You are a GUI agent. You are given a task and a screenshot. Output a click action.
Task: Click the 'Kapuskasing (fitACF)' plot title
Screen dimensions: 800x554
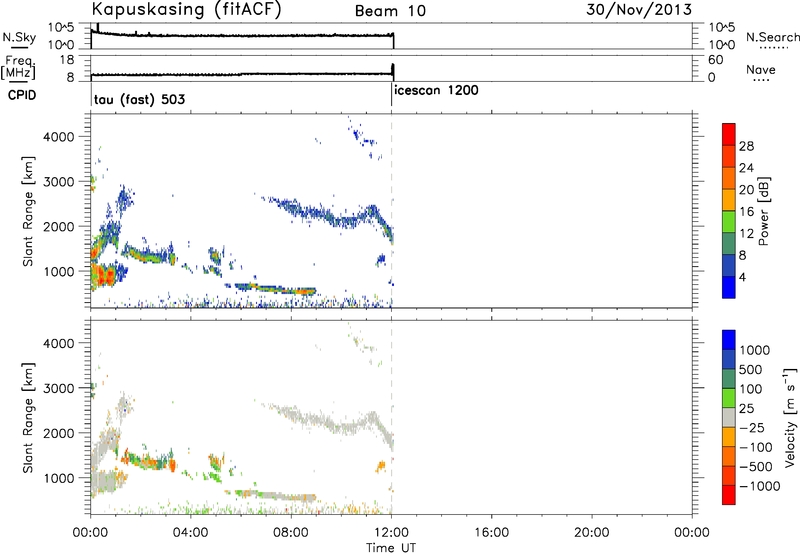pyautogui.click(x=186, y=10)
